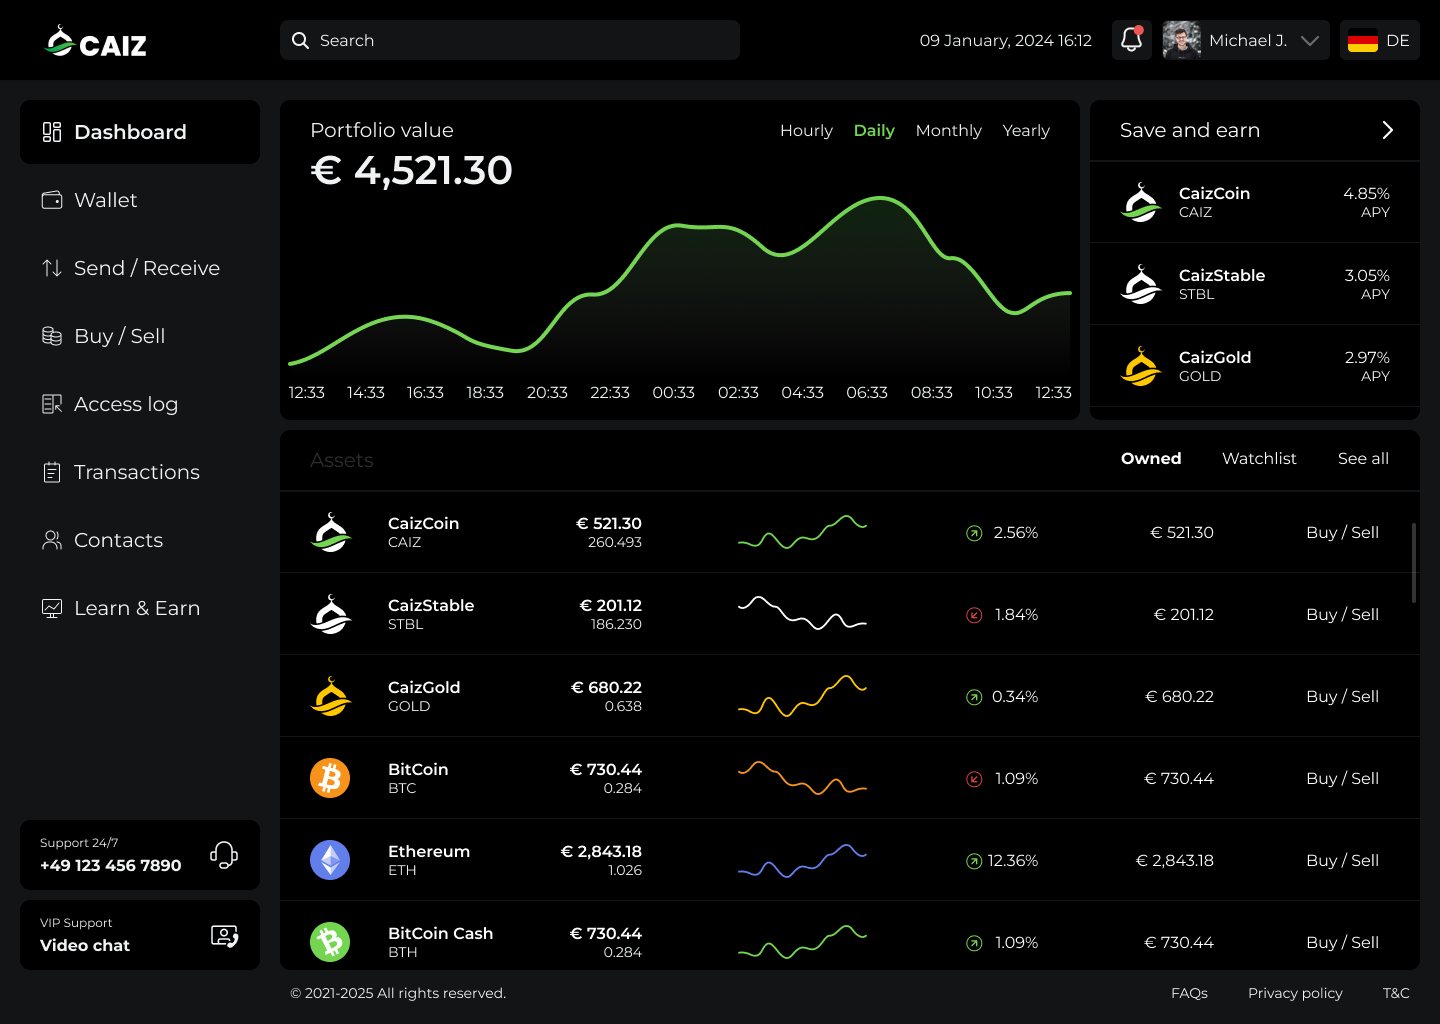
Task: Open the Privacy policy link
Action: (x=1295, y=993)
